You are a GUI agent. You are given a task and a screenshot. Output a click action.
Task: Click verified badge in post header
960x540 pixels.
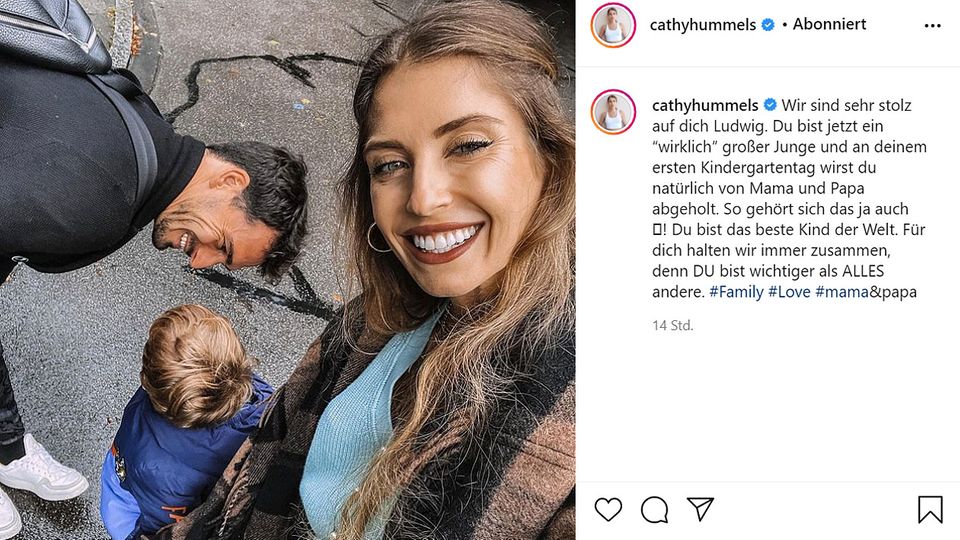point(768,25)
